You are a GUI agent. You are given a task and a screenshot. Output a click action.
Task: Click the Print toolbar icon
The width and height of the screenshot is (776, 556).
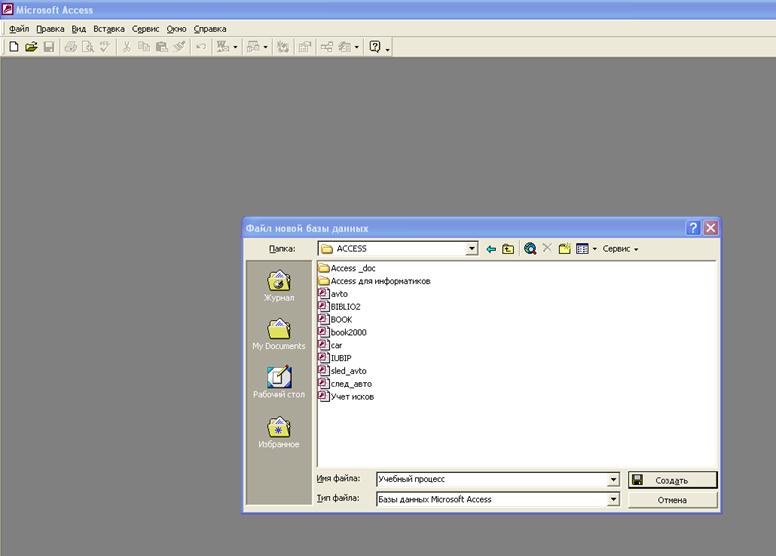71,47
